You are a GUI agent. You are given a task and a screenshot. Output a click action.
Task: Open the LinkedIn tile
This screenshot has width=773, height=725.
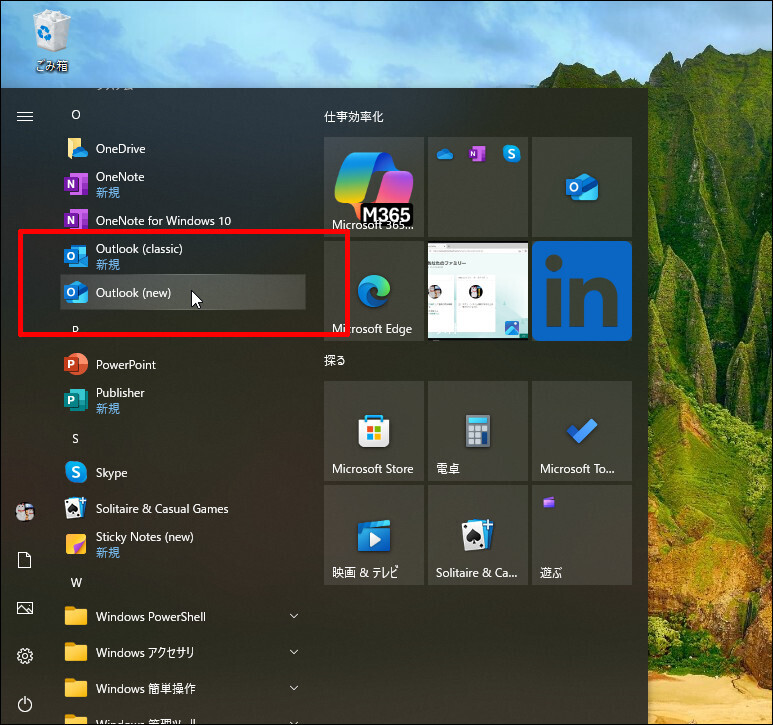coord(582,291)
